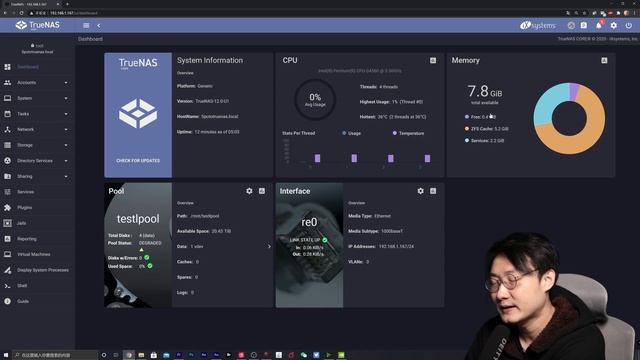The height and width of the screenshot is (360, 640).
Task: Expand the Data 1 vdev row arrow
Action: [269, 247]
